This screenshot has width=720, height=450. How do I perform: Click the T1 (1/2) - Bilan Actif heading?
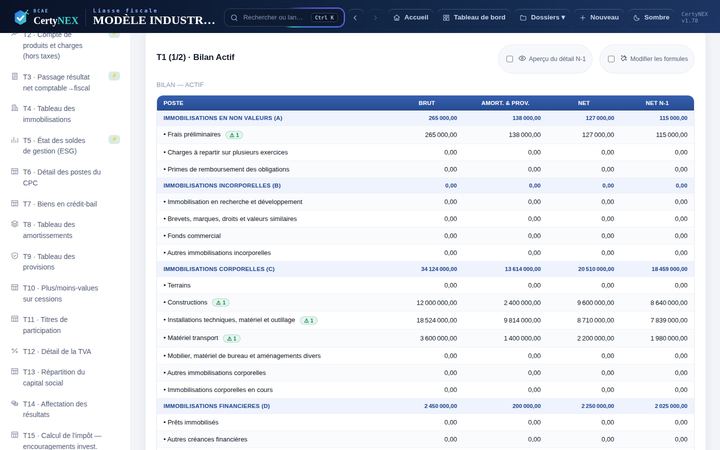click(x=195, y=57)
